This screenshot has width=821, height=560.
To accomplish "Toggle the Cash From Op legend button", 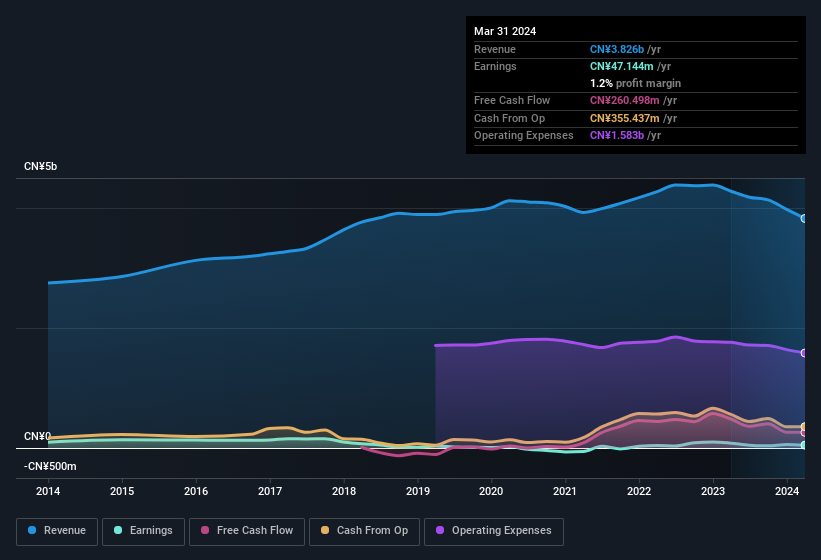I will (364, 531).
